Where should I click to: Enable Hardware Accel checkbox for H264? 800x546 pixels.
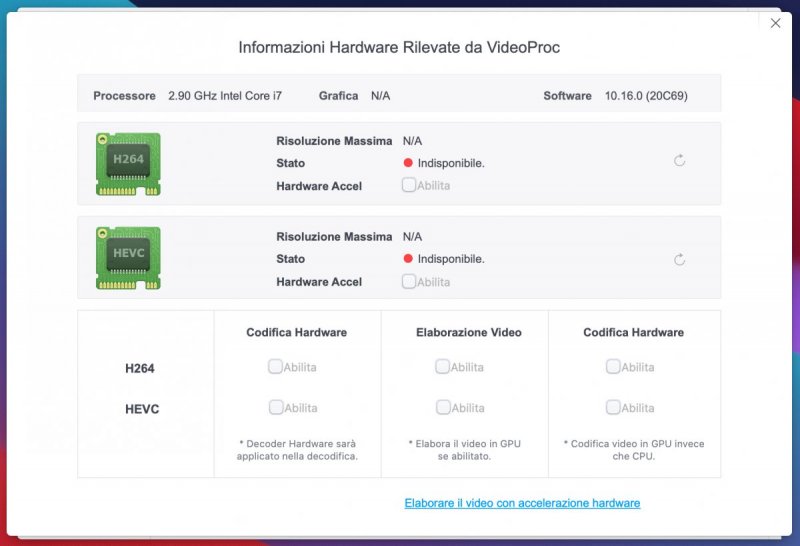tap(409, 185)
